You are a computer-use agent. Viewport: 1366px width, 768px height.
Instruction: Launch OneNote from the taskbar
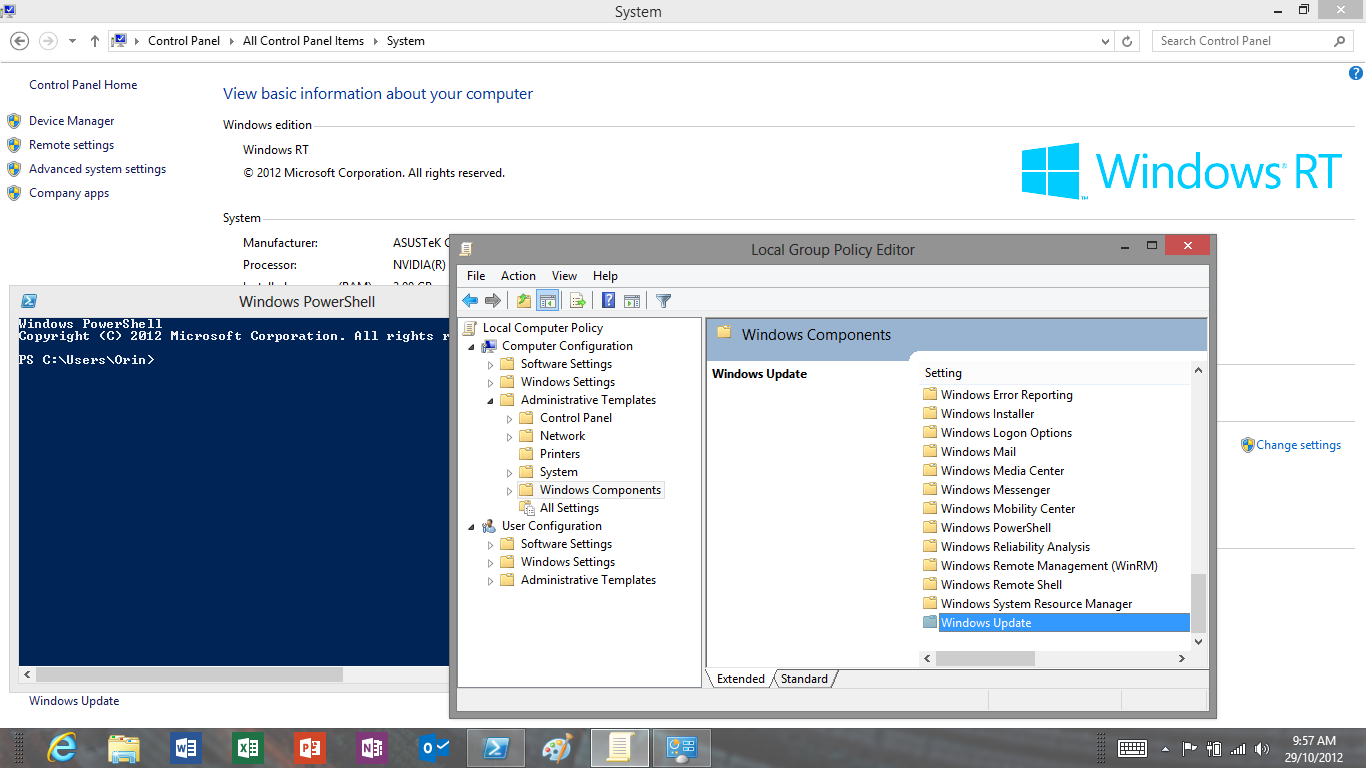(372, 748)
